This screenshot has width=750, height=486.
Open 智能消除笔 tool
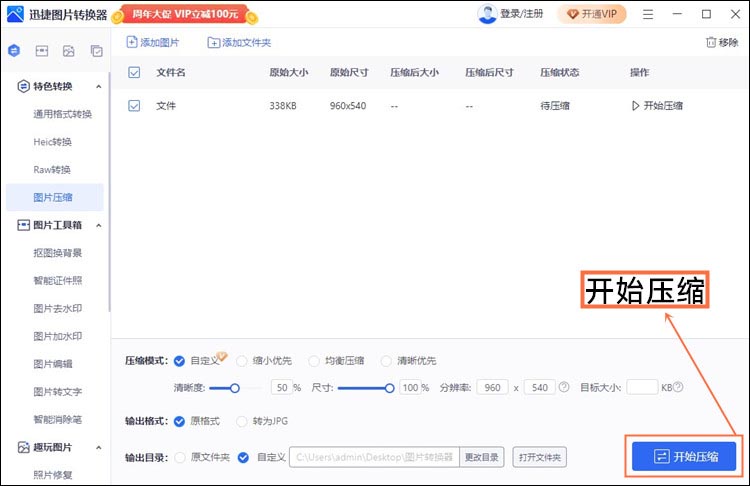click(58, 420)
